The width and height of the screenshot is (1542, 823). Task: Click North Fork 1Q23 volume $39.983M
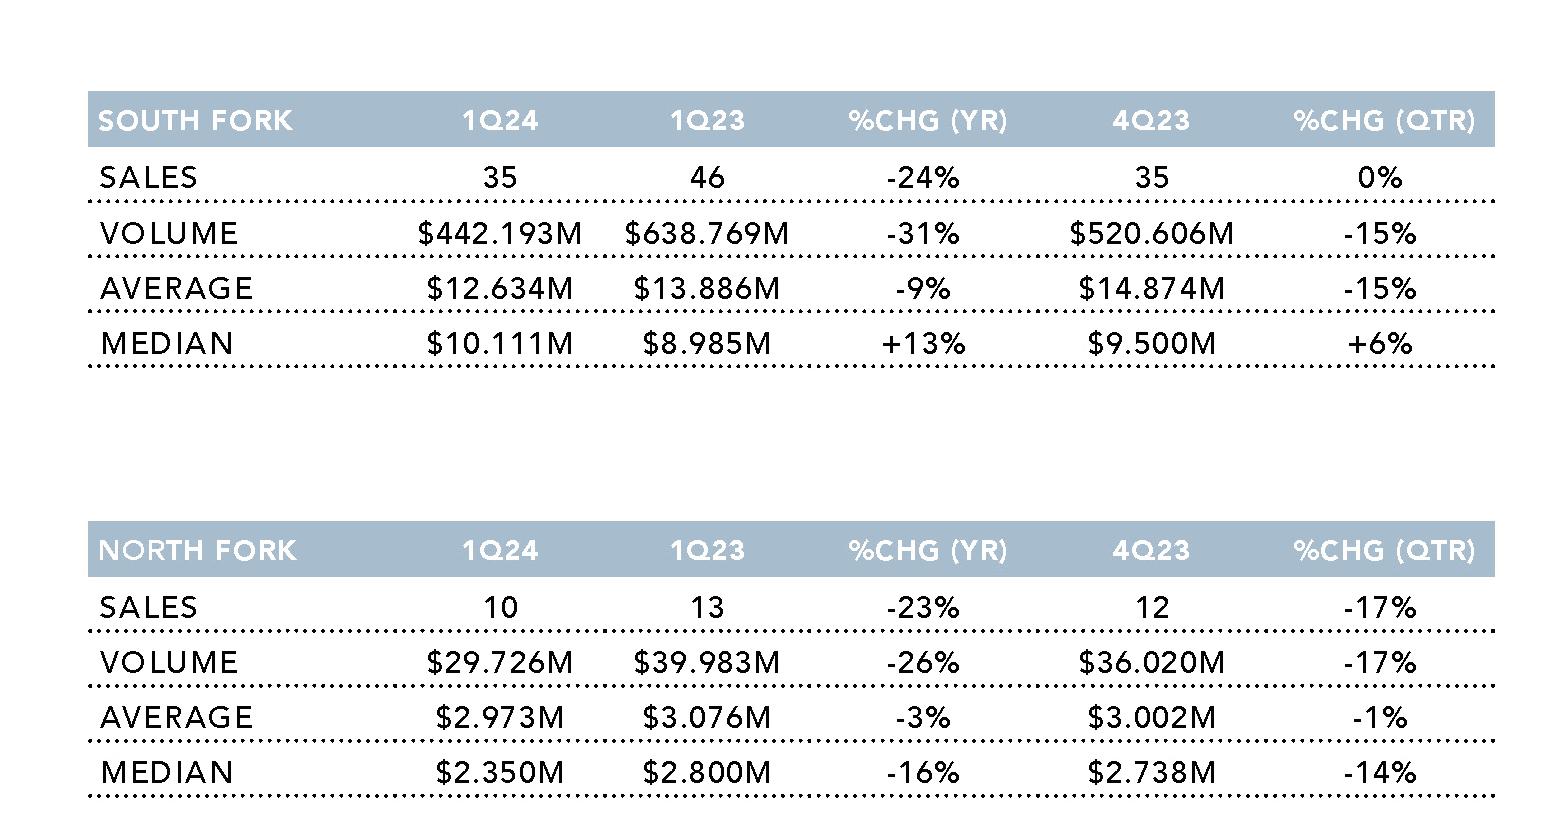pos(706,663)
